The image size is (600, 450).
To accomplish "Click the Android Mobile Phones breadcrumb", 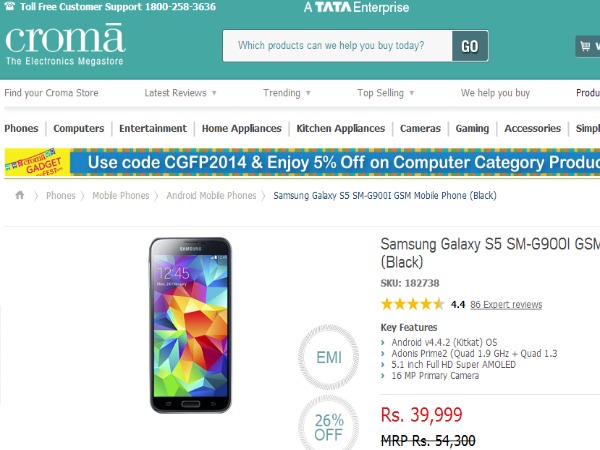I will click(x=211, y=196).
